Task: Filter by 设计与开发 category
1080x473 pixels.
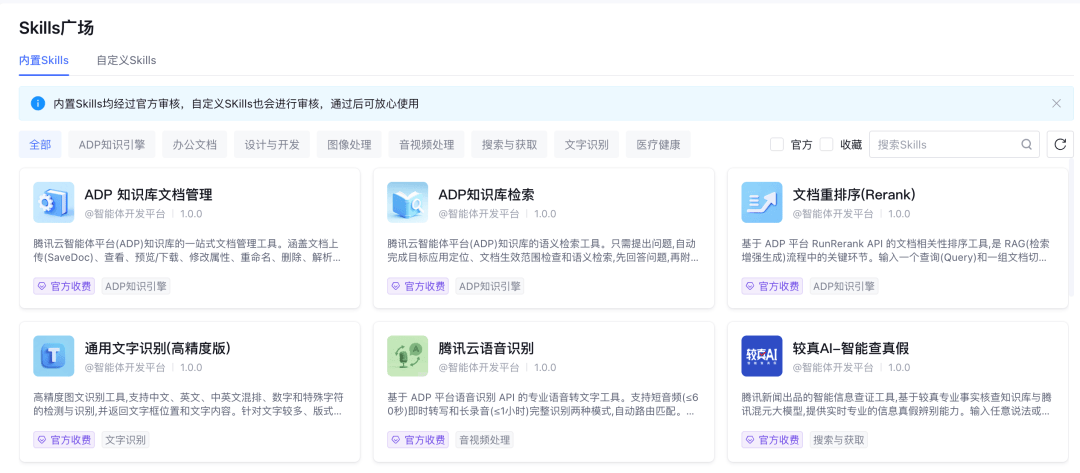Action: coord(272,145)
